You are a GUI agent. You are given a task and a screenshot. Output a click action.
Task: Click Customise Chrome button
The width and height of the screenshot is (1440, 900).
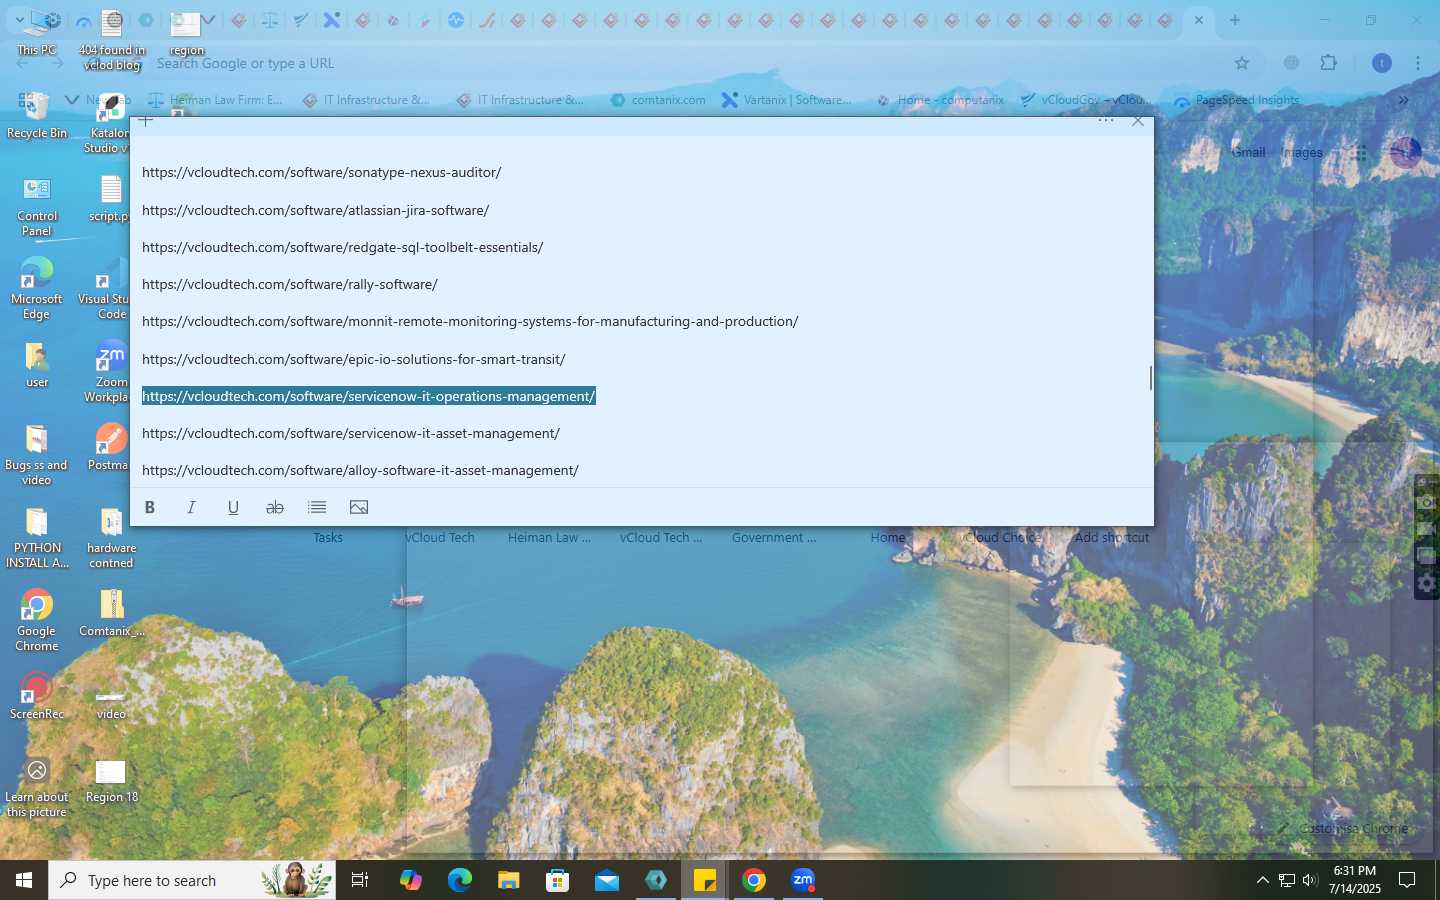[1344, 828]
